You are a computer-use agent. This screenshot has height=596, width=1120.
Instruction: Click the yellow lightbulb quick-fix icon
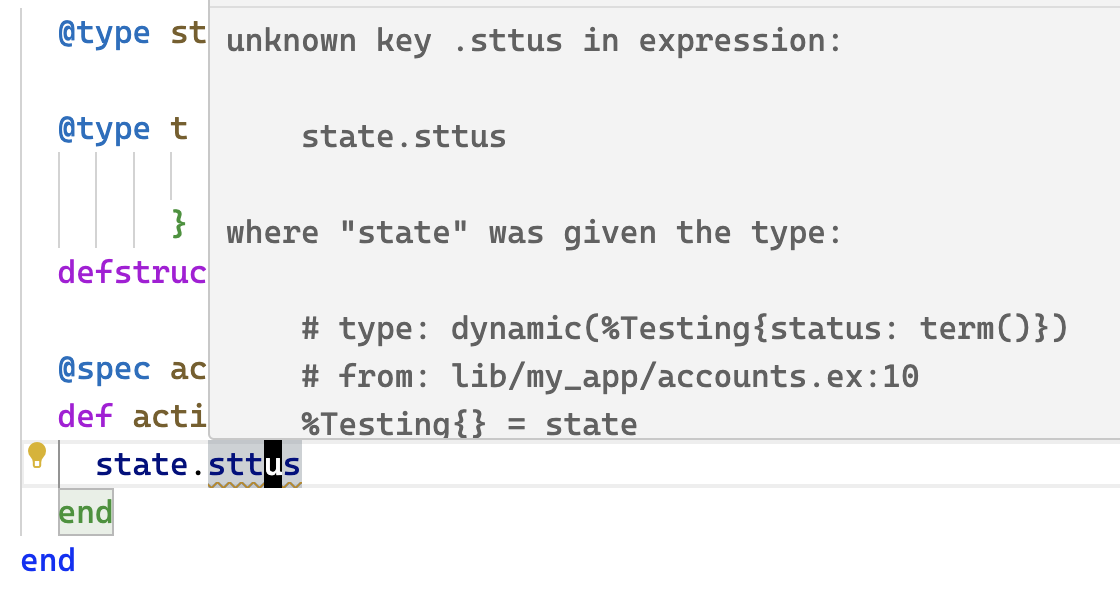(36, 455)
